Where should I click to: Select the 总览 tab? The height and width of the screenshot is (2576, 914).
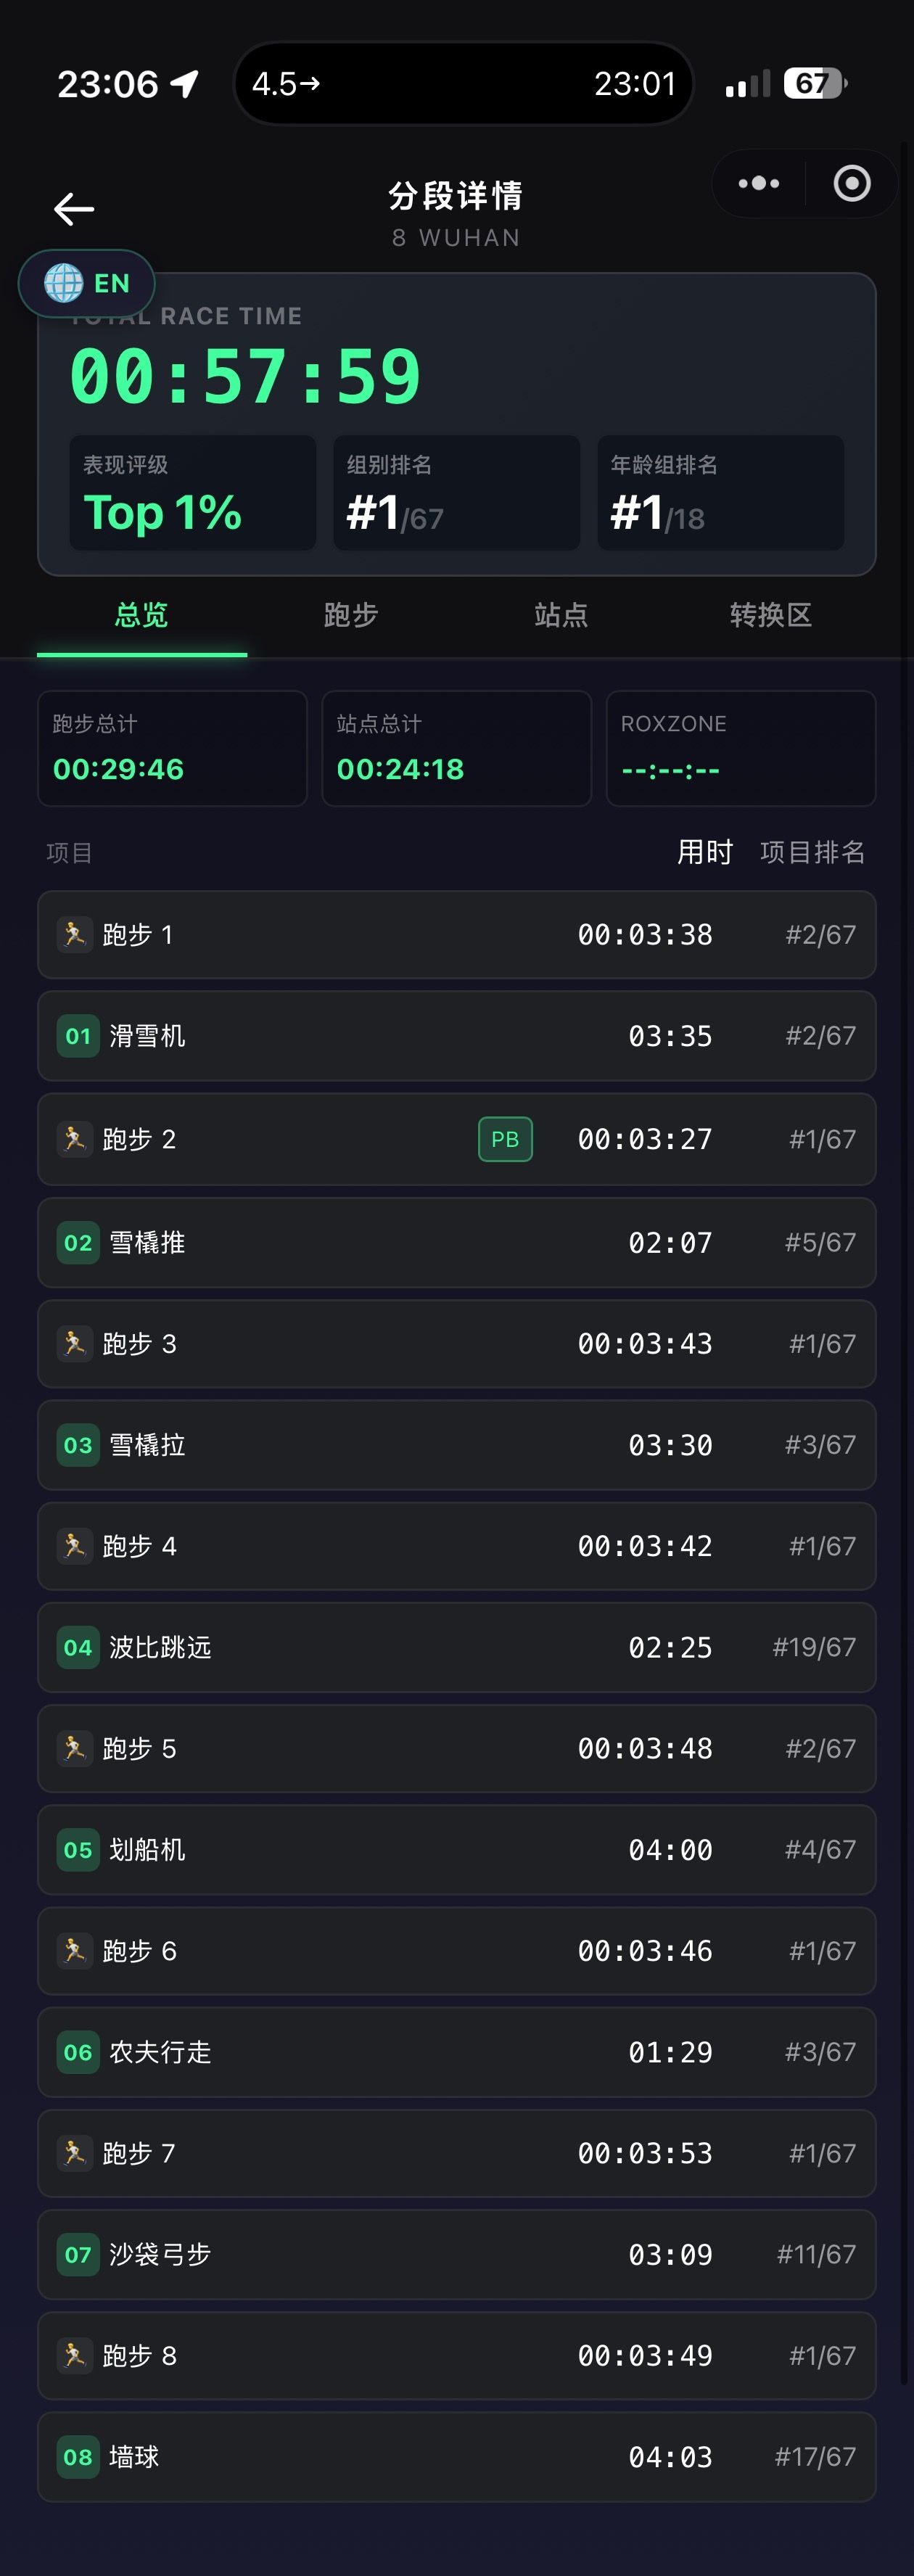[x=142, y=615]
